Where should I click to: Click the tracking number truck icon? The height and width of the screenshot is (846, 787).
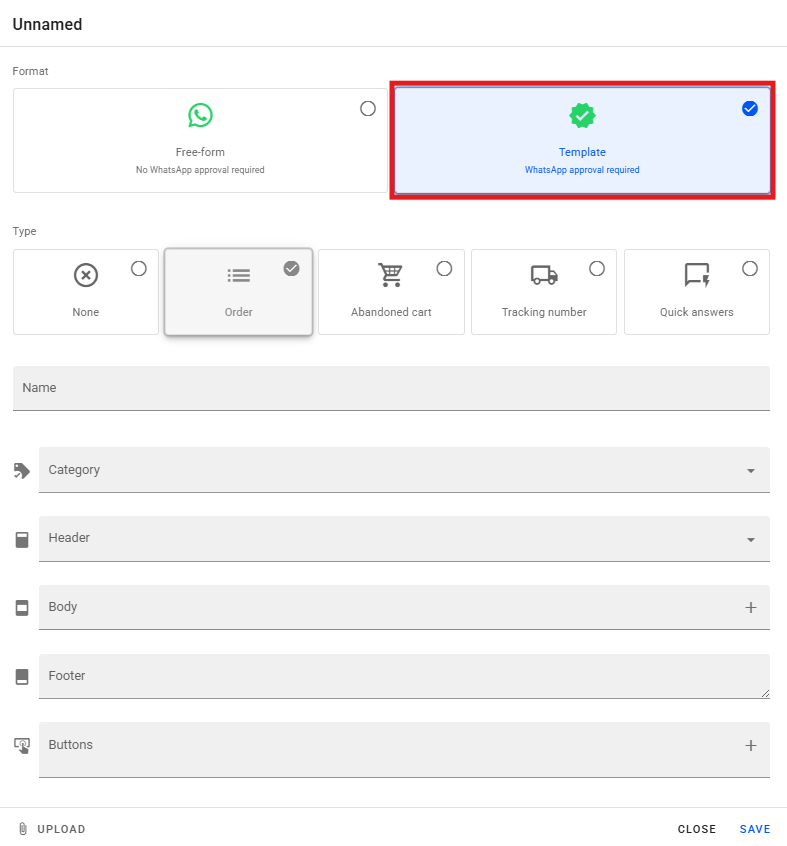coord(544,275)
